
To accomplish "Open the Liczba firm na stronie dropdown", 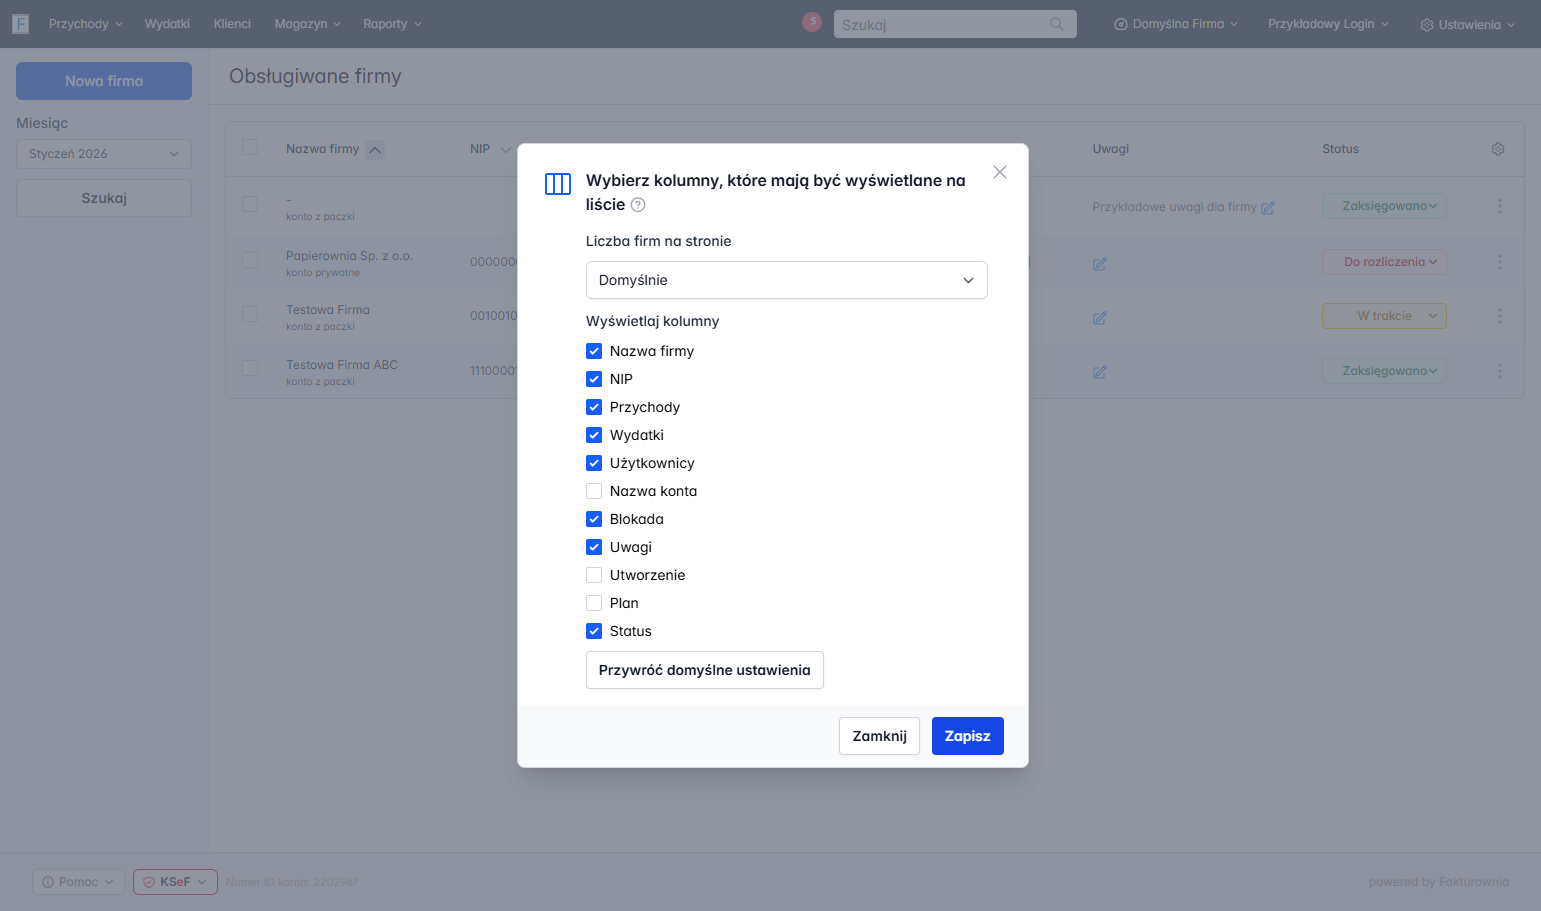I will pyautogui.click(x=786, y=280).
